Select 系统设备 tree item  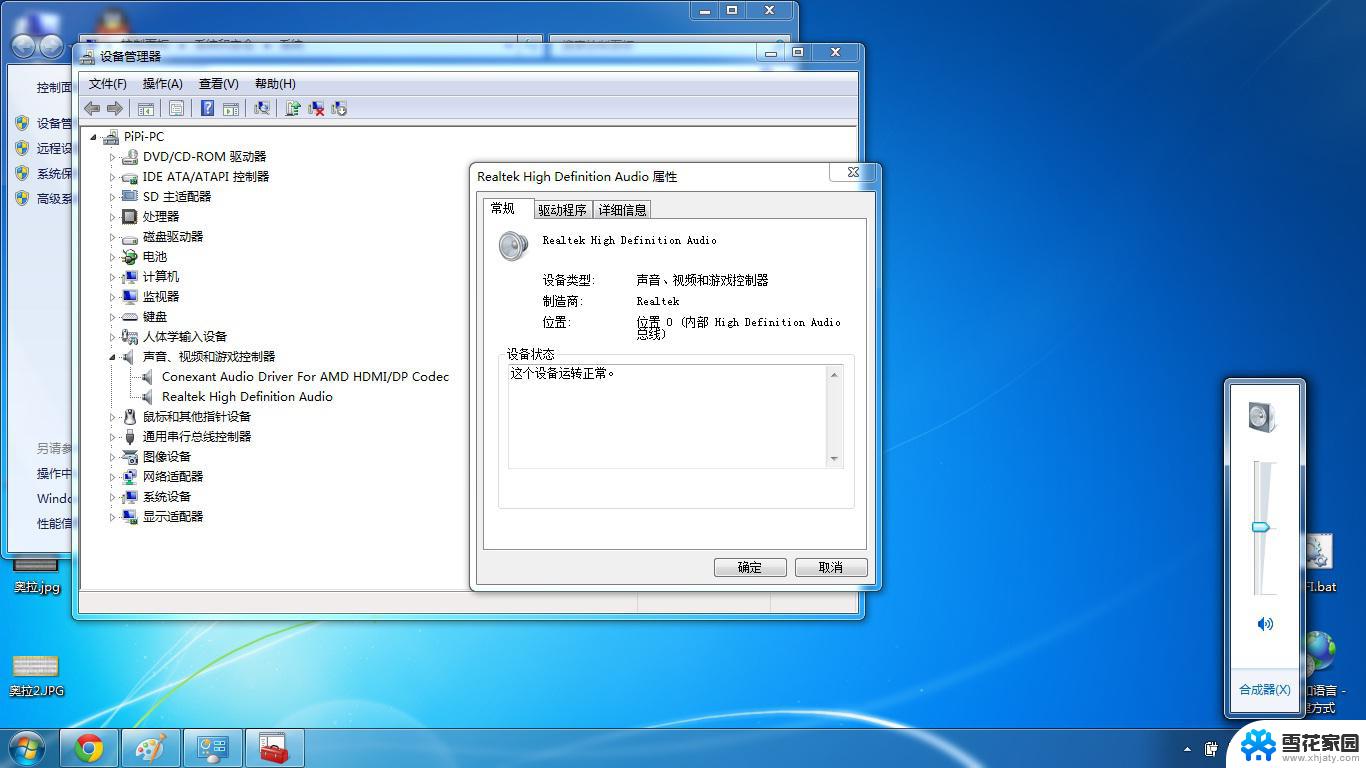click(167, 497)
